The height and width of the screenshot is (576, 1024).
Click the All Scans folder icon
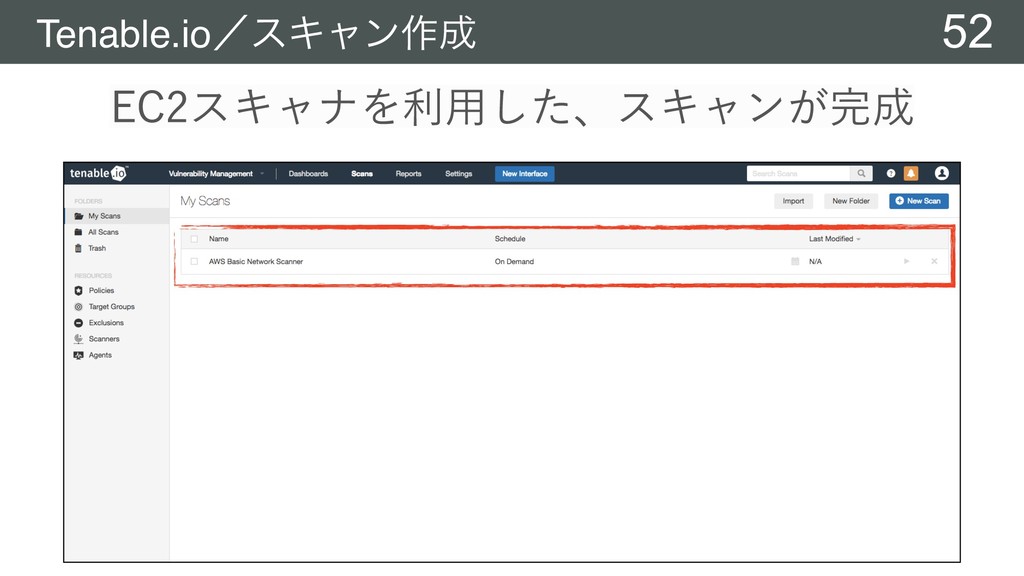click(78, 232)
